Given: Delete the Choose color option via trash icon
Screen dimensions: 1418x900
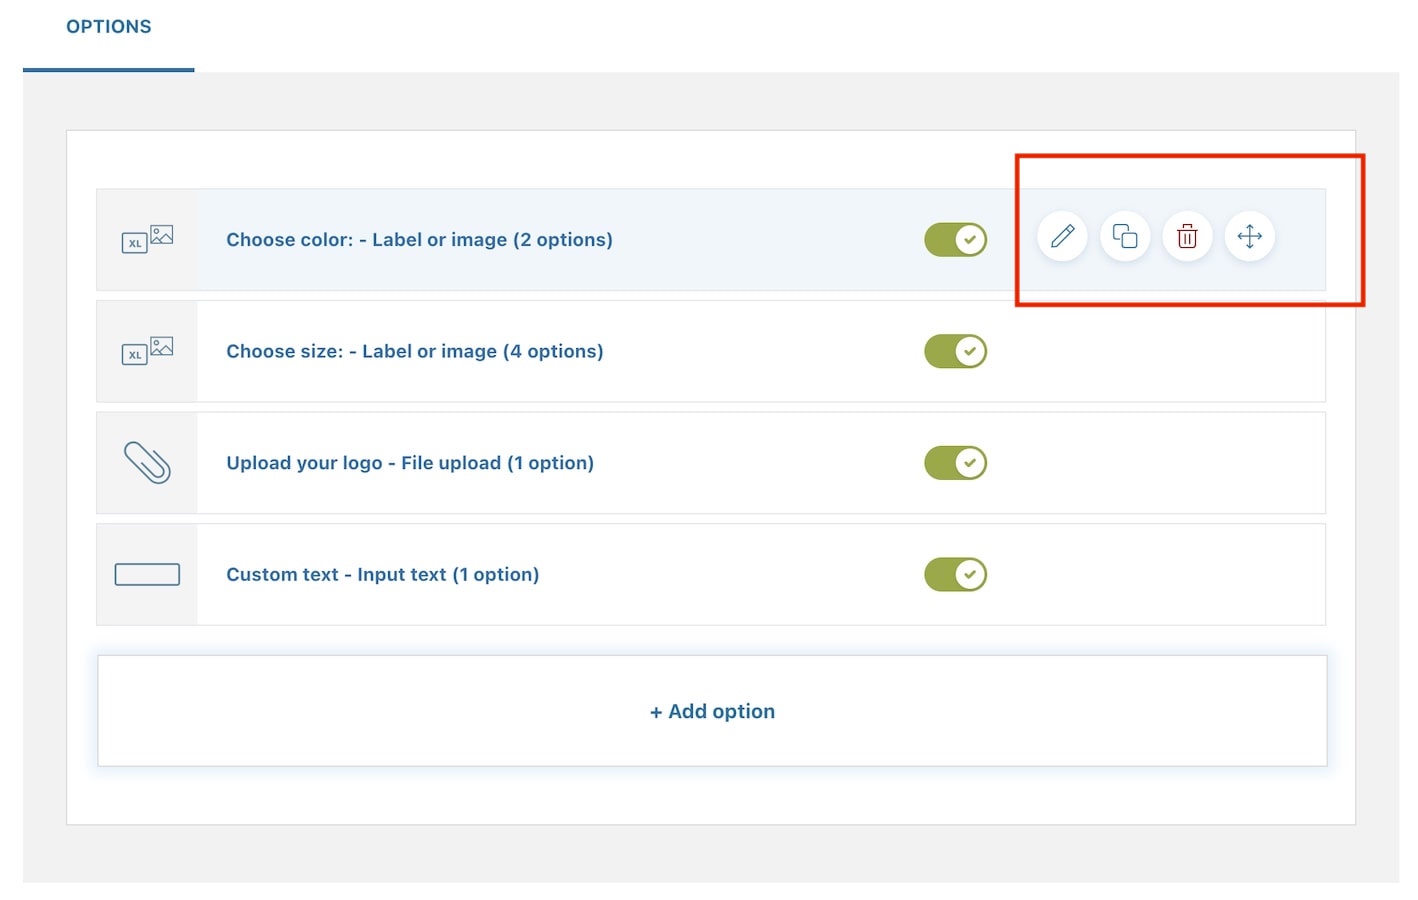Looking at the screenshot, I should point(1187,237).
